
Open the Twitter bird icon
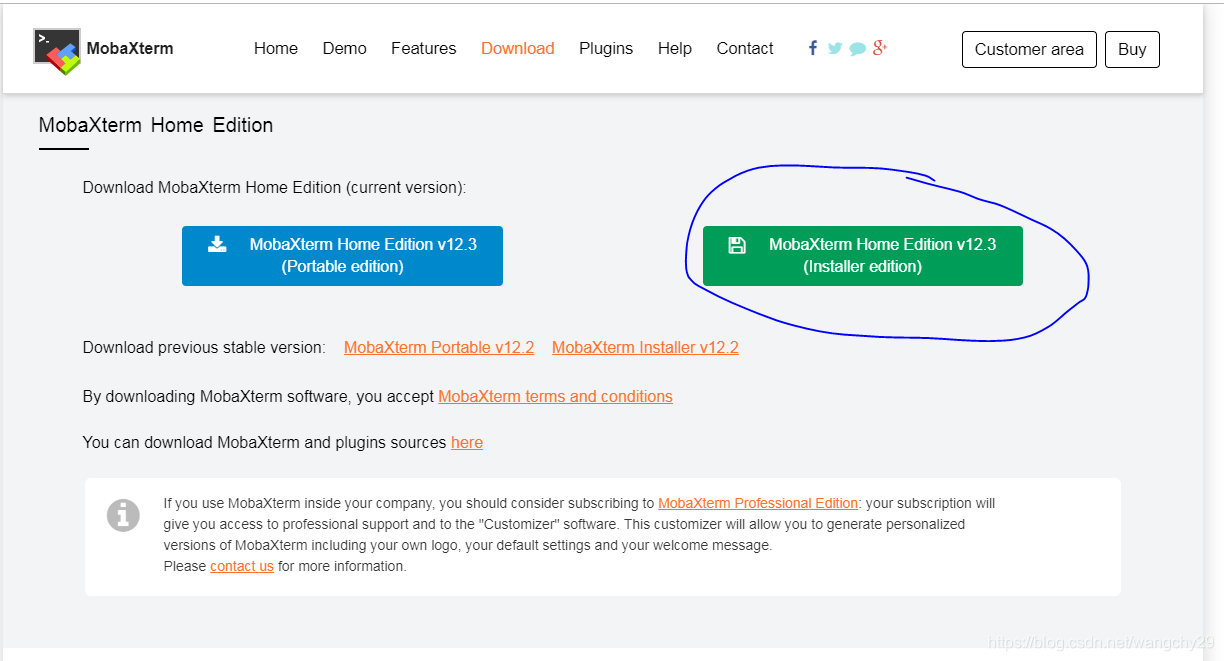click(835, 48)
